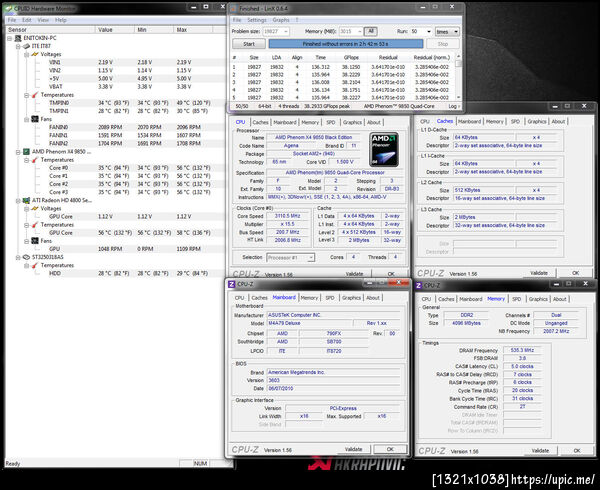Collapse the AMD Phenom X4 9850 node
This screenshot has height=490, width=600.
click(18, 152)
